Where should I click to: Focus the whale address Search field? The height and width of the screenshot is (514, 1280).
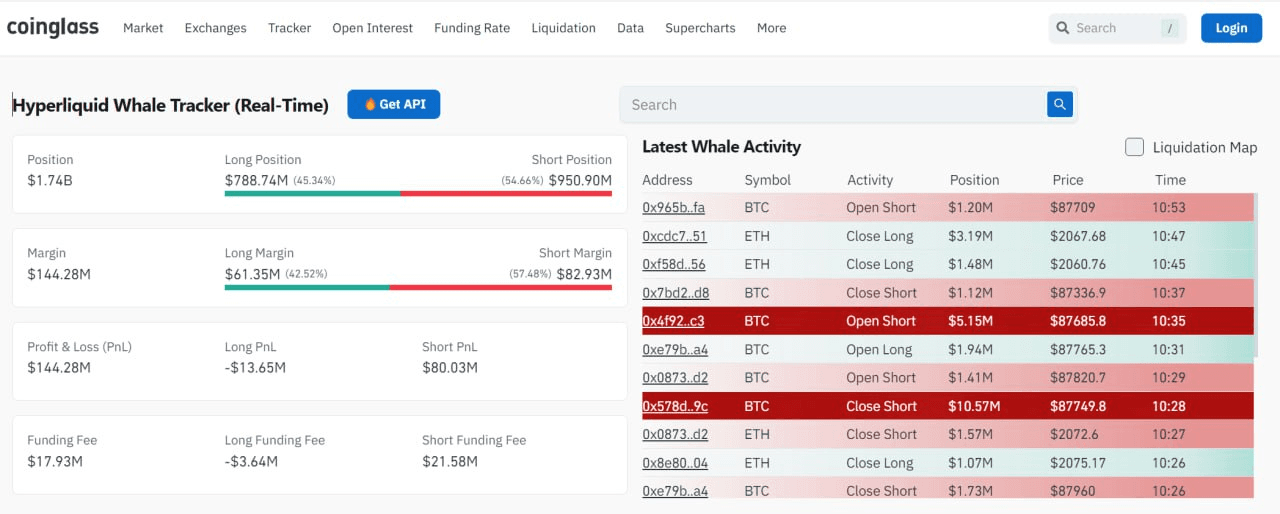point(833,104)
